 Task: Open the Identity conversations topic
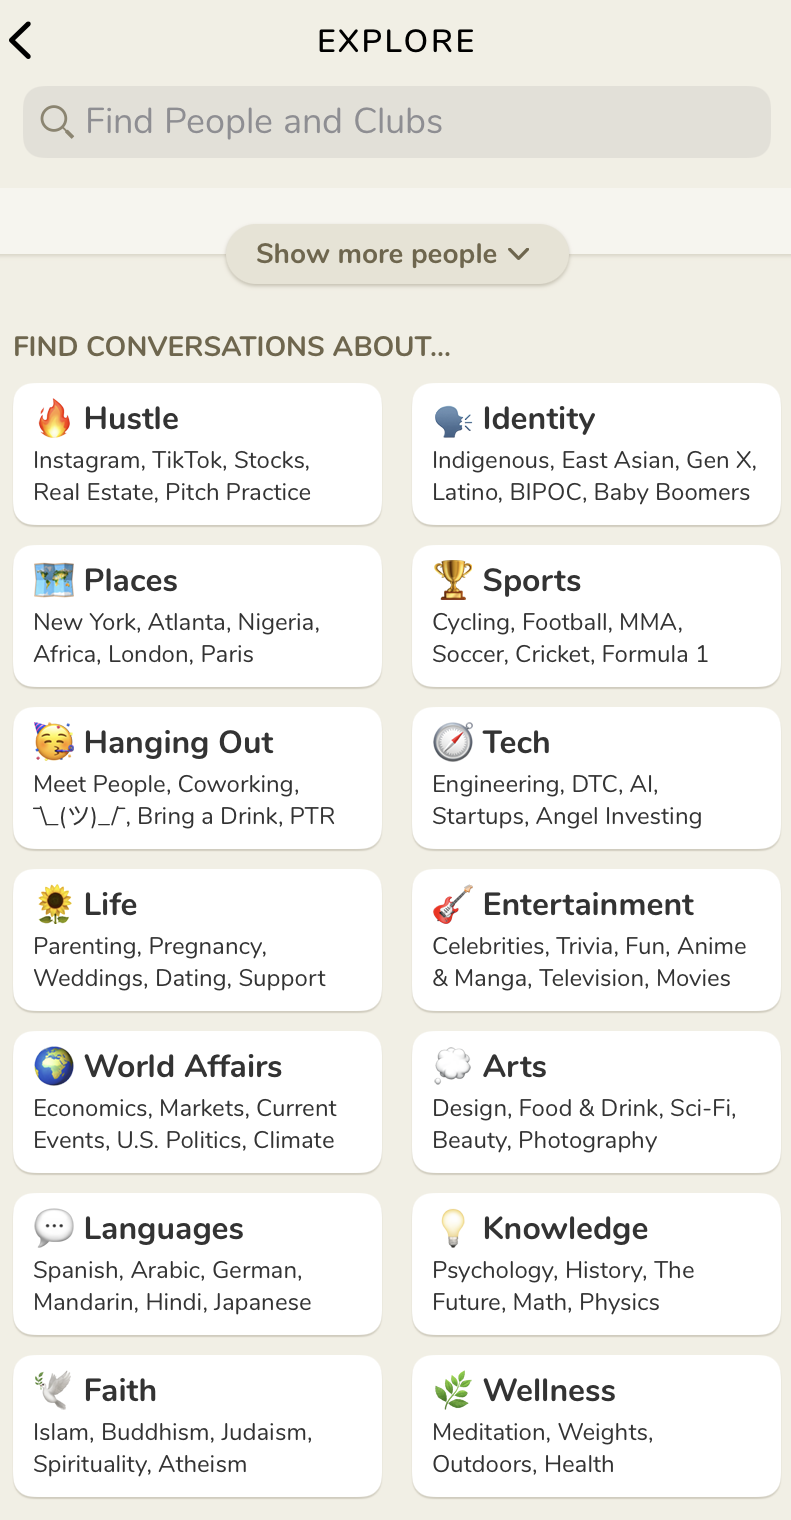coord(596,454)
